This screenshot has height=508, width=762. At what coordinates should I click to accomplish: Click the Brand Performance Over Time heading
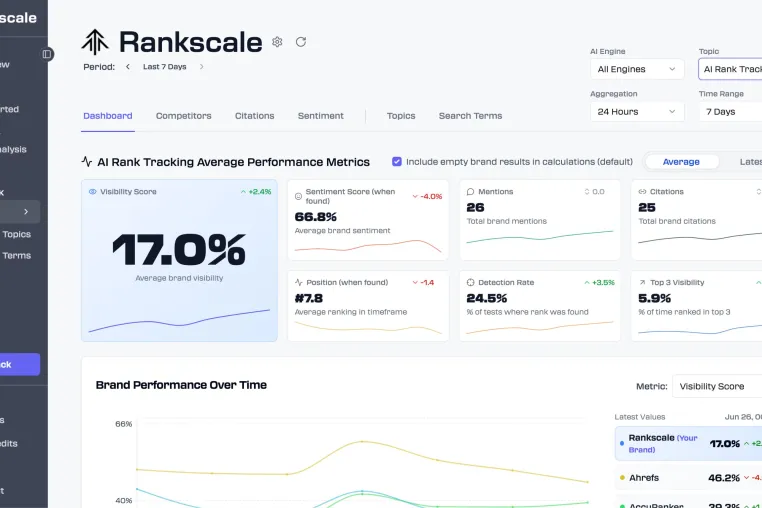pos(181,385)
